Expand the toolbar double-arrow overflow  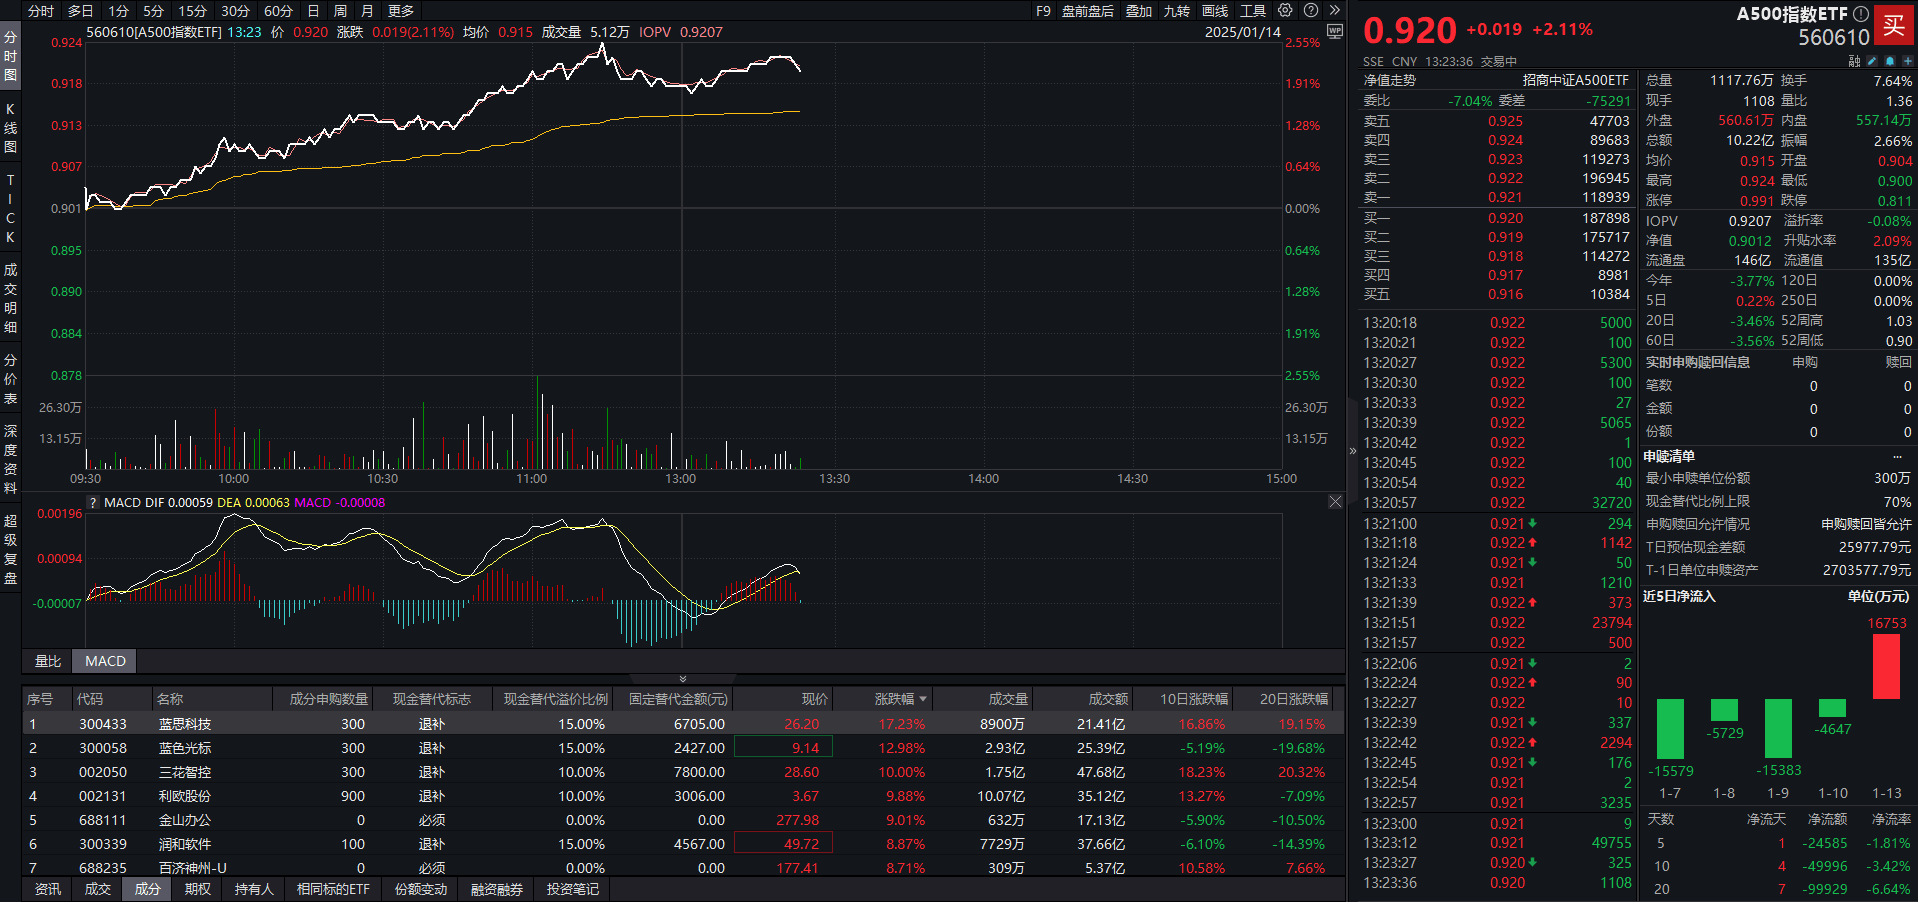coord(1334,10)
